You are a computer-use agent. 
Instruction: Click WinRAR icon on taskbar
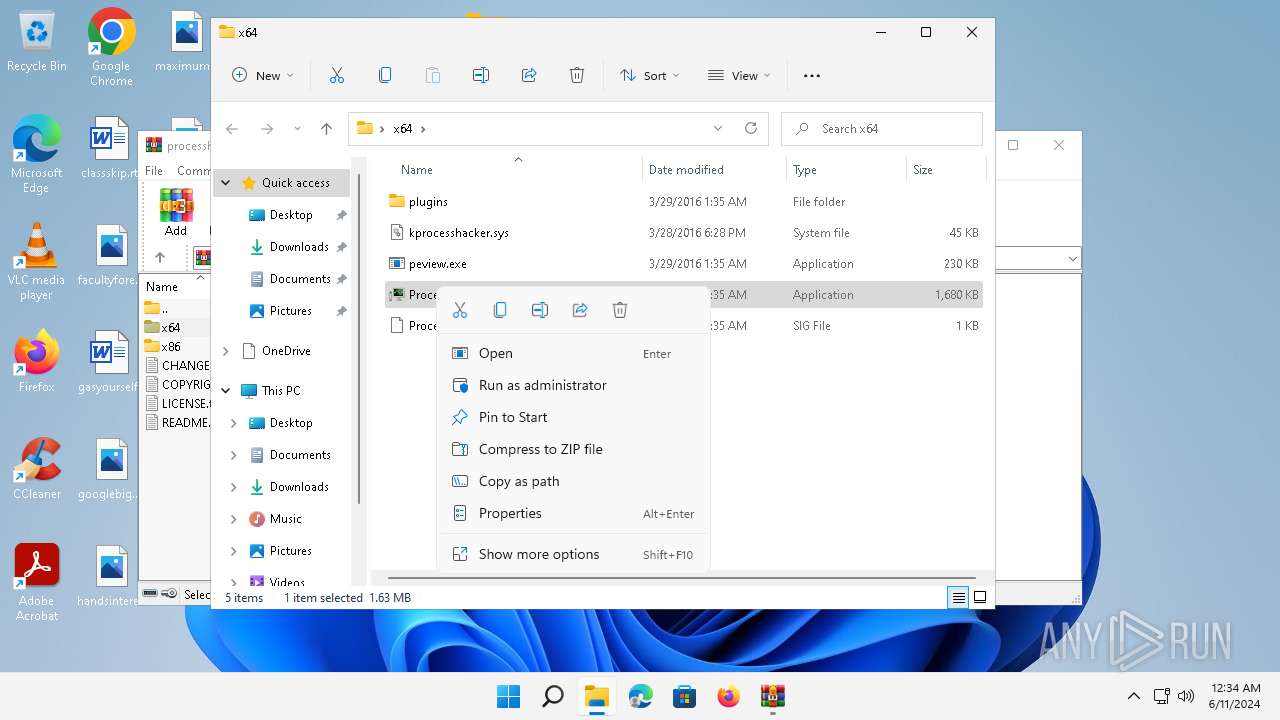(x=772, y=696)
